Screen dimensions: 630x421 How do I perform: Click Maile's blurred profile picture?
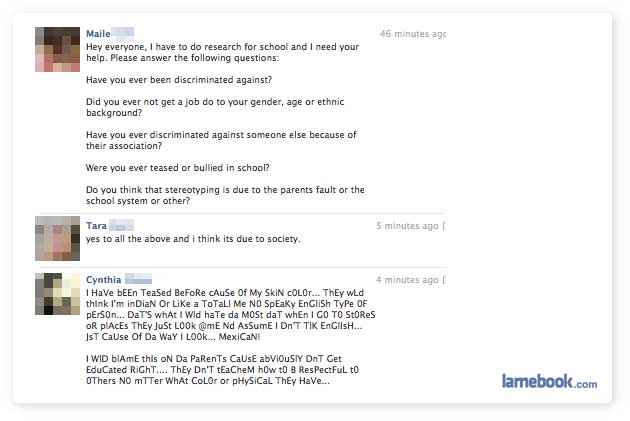pos(55,49)
